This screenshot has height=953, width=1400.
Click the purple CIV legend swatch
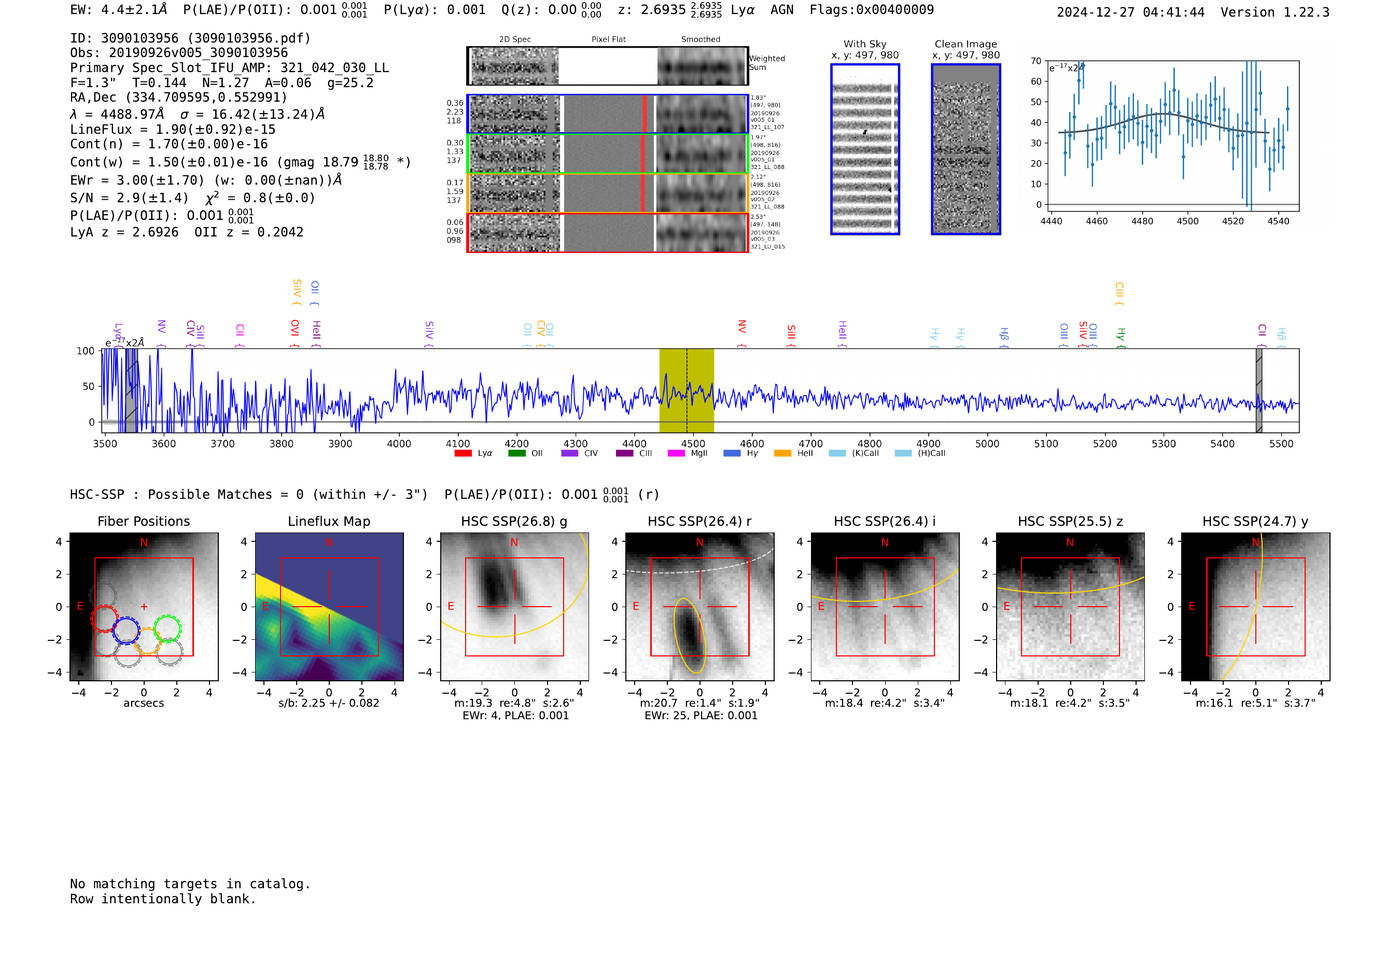[570, 453]
